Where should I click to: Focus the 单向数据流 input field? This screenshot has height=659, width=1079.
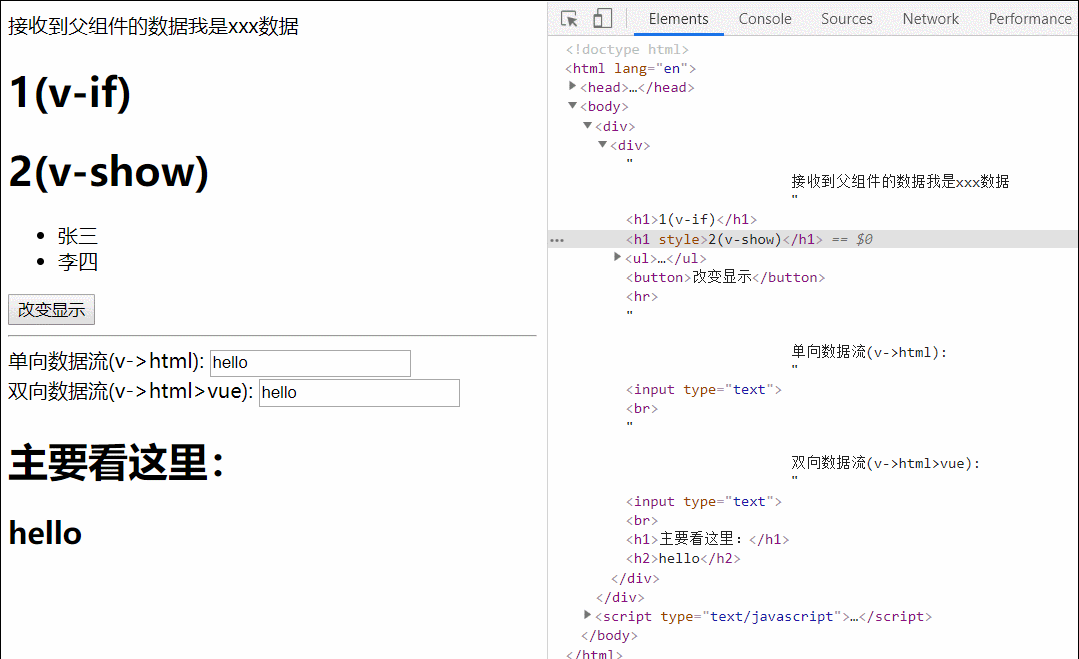(310, 363)
